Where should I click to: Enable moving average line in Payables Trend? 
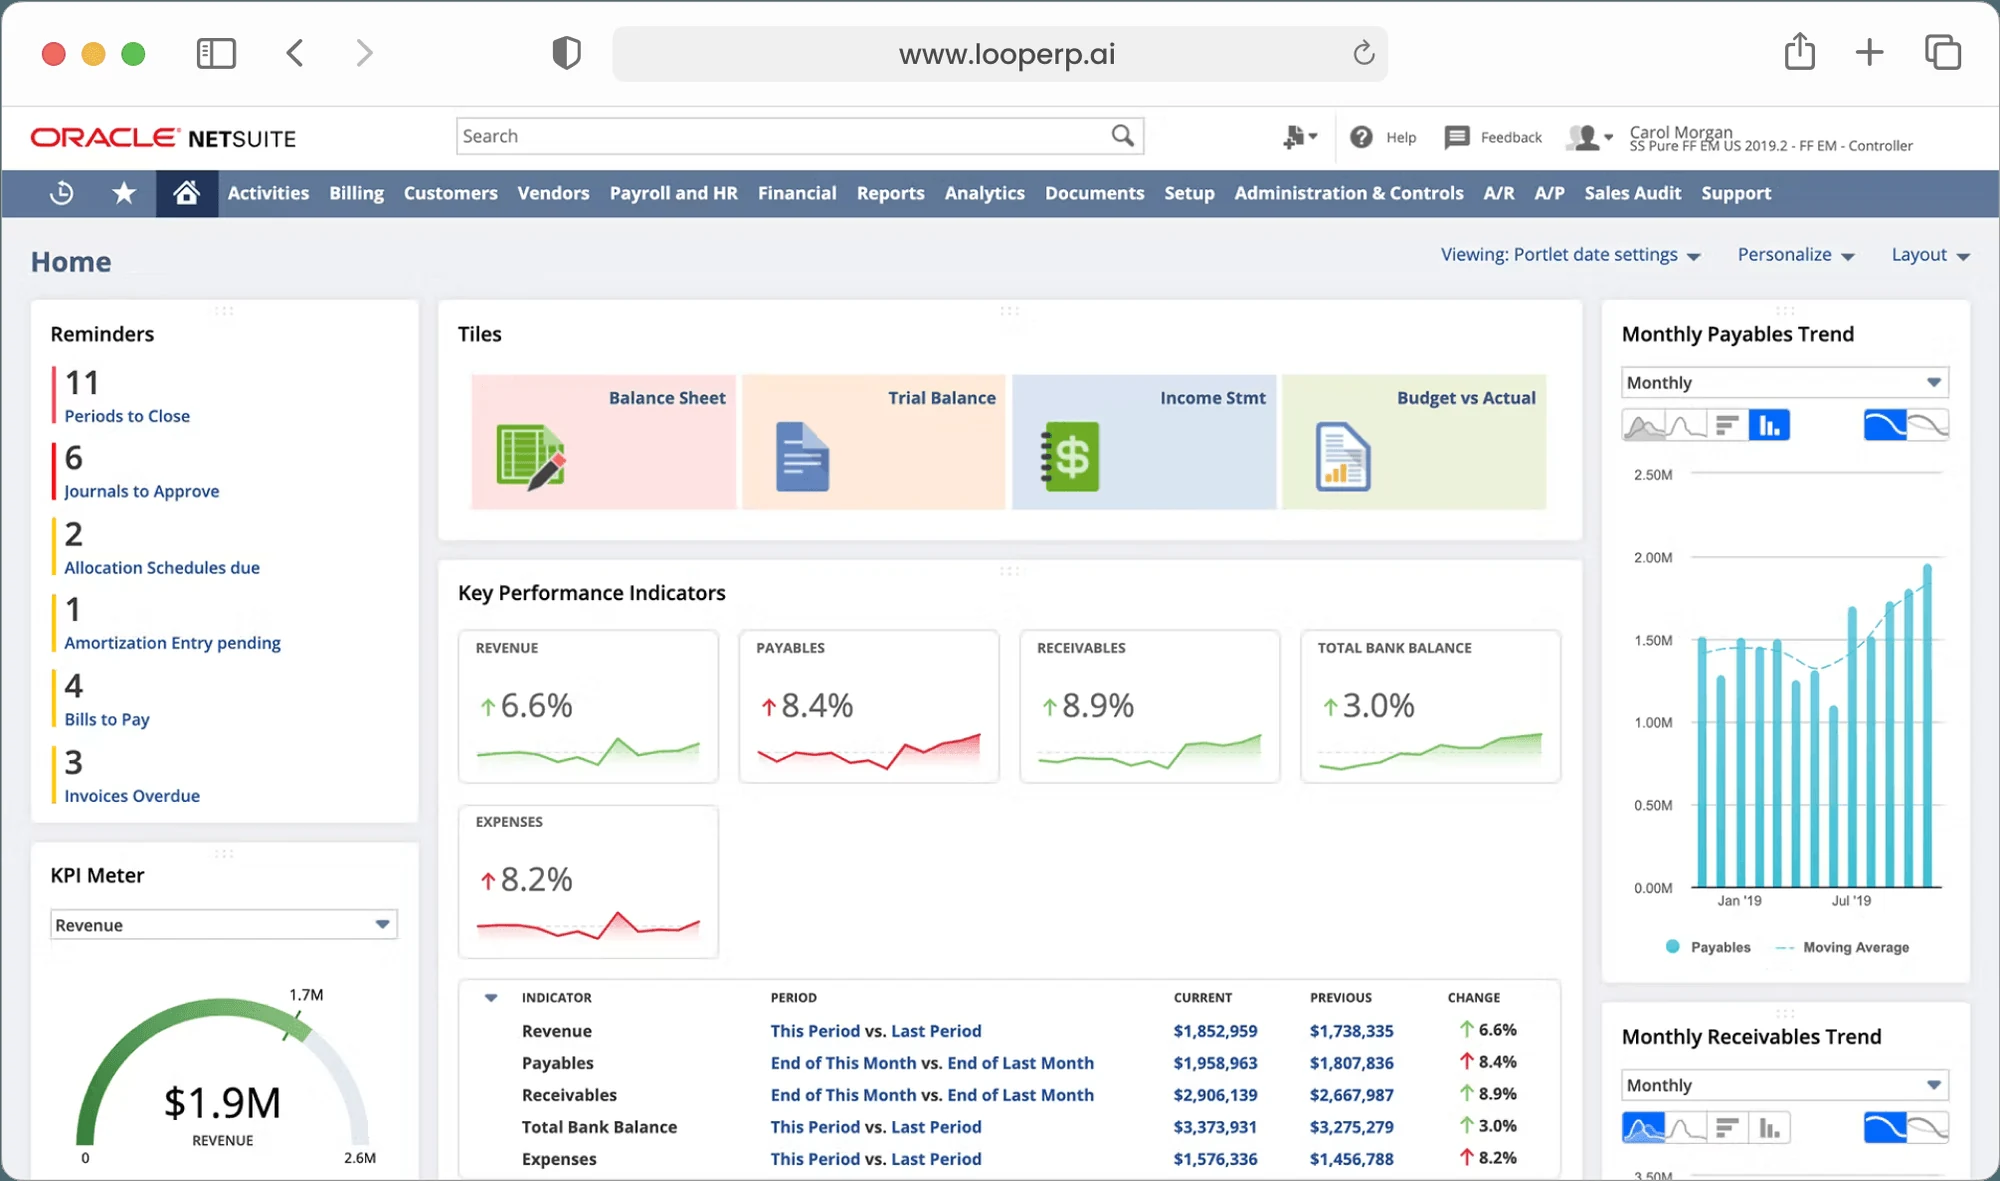(x=1885, y=426)
